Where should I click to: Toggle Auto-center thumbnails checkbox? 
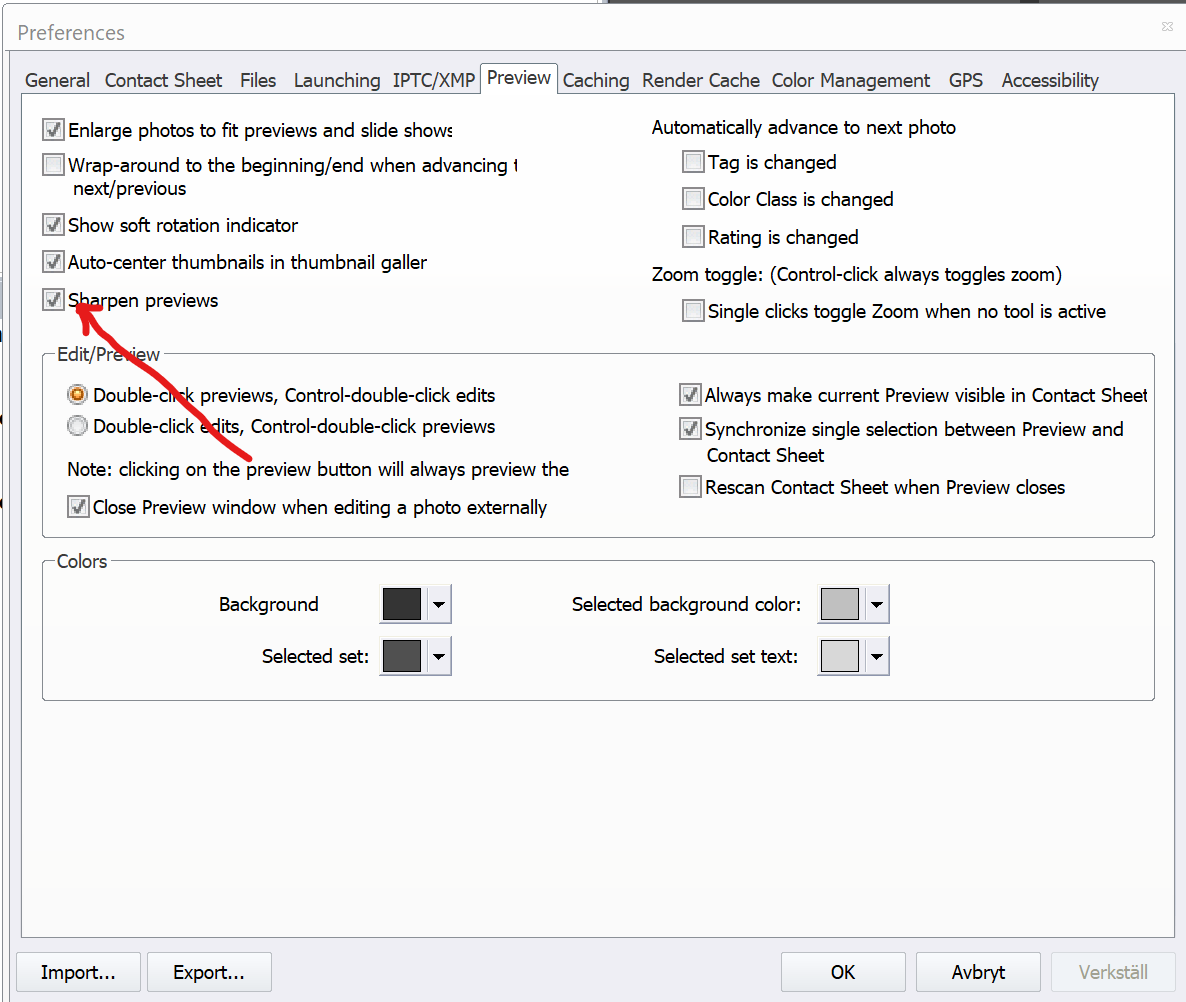[x=53, y=262]
